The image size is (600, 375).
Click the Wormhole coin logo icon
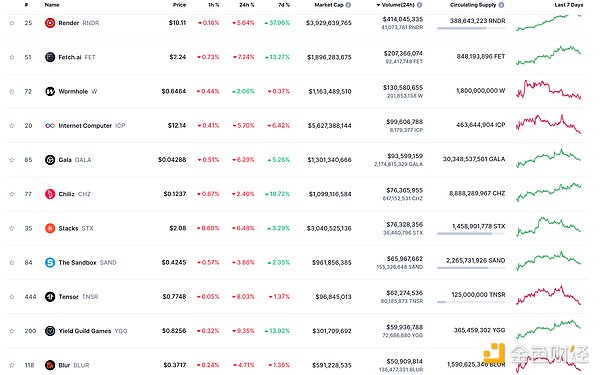click(x=50, y=91)
